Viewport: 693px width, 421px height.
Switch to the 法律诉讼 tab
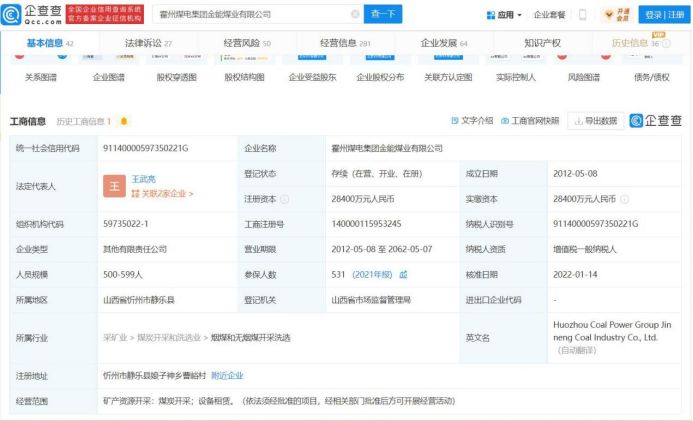(148, 43)
